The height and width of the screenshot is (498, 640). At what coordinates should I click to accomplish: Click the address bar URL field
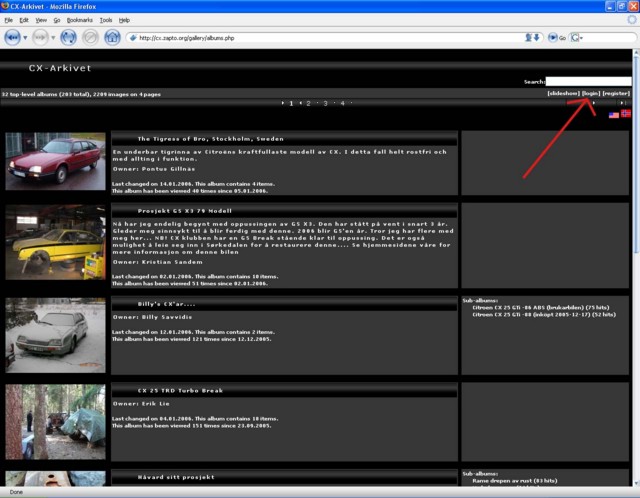click(327, 38)
